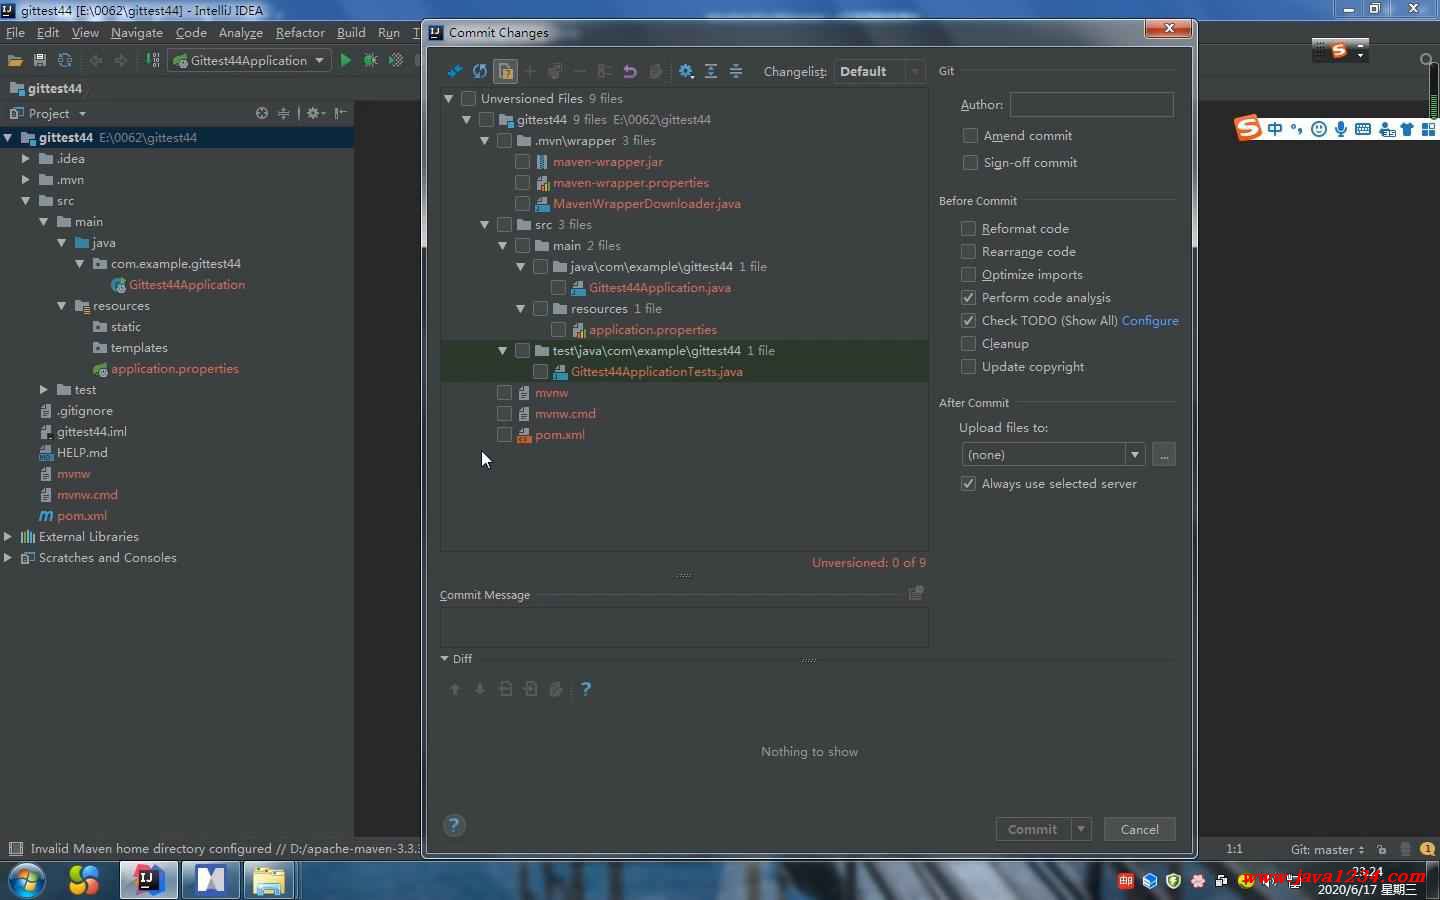The width and height of the screenshot is (1440, 900).
Task: Enable the Rearrange code checkbox
Action: (x=968, y=251)
